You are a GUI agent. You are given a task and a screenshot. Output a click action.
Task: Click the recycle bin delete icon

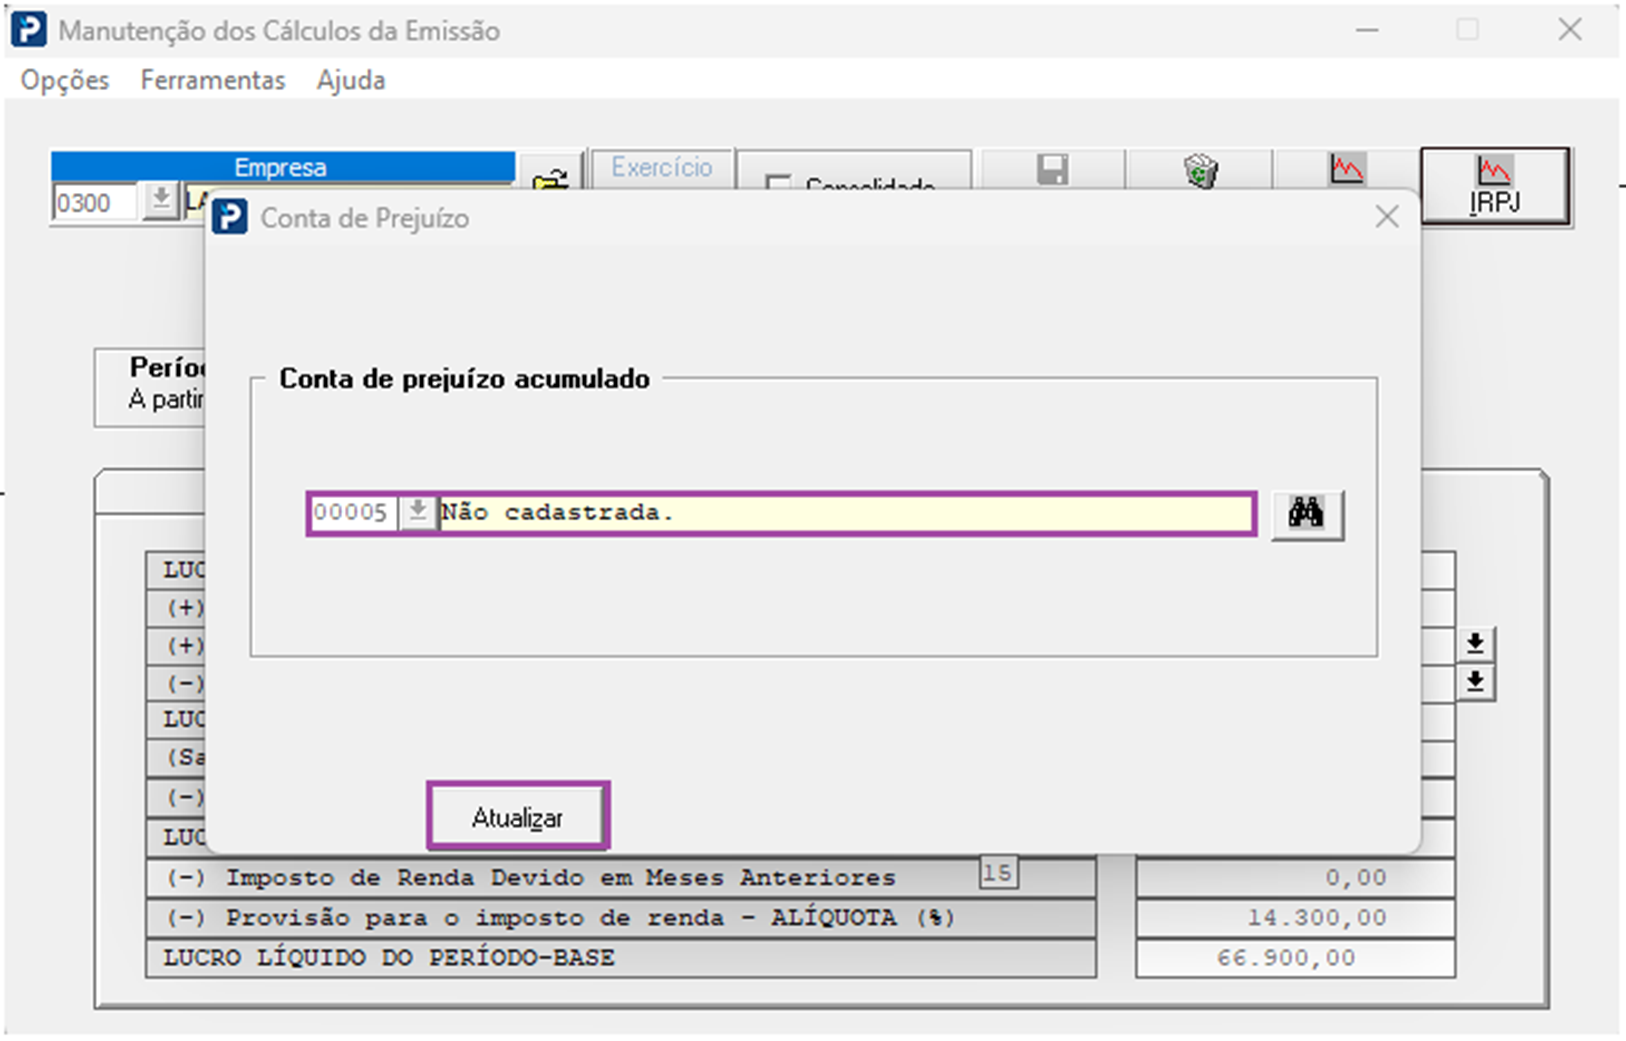1200,170
